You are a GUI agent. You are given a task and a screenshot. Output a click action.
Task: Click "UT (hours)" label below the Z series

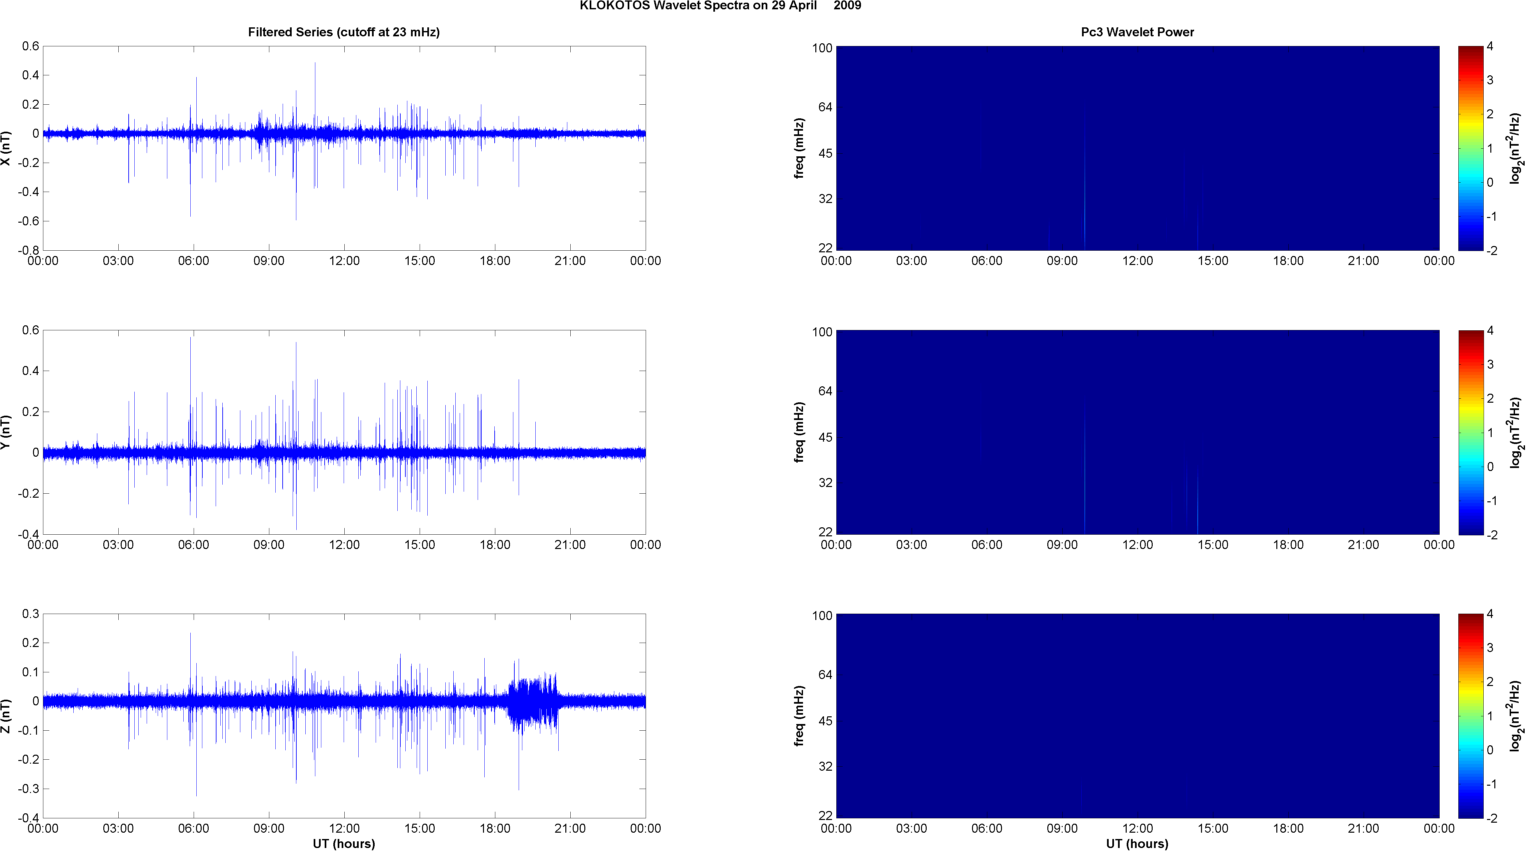(344, 844)
